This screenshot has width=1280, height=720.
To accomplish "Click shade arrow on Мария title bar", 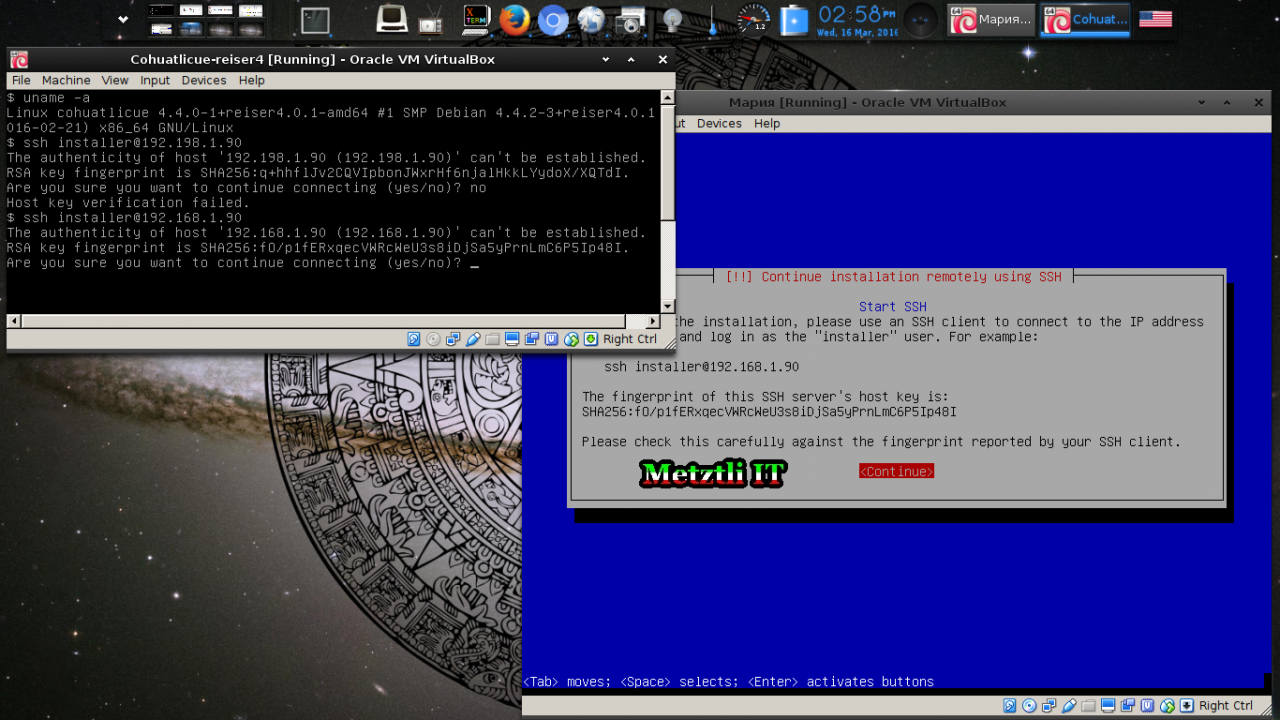I will pyautogui.click(x=1201, y=102).
